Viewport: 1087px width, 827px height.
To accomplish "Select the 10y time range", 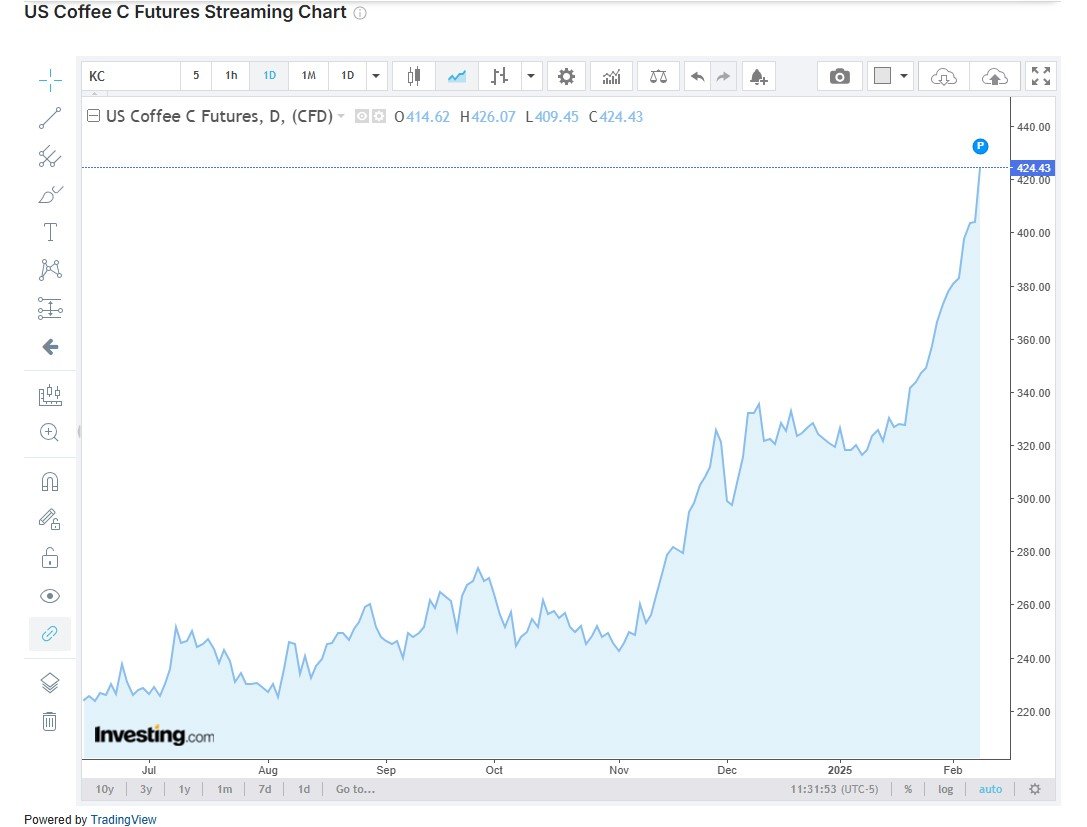I will click(x=105, y=789).
